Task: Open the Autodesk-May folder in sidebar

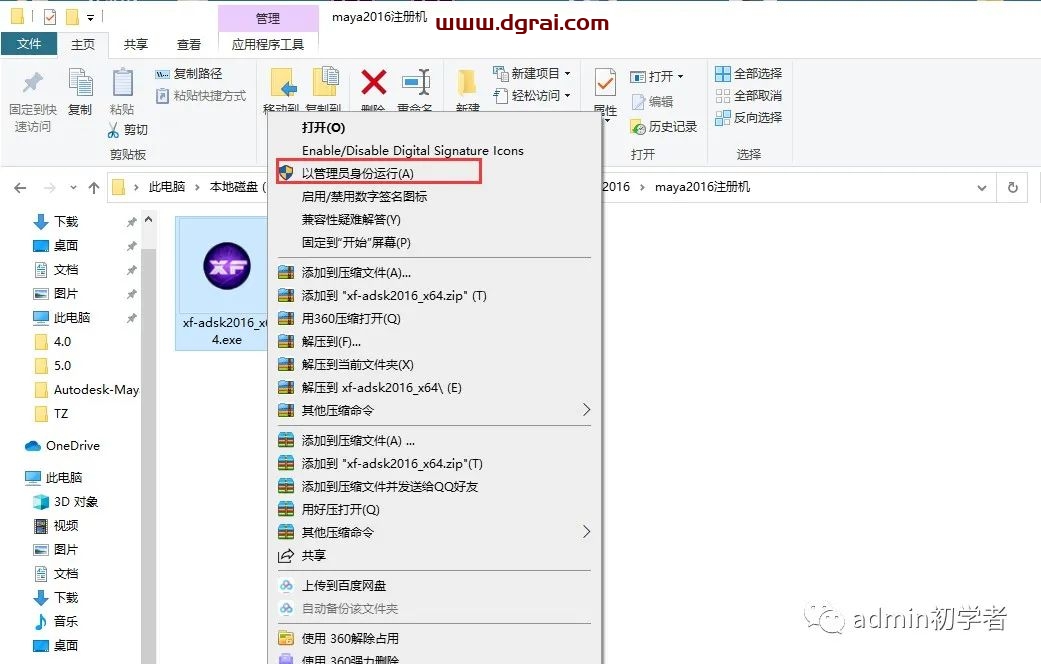Action: [x=86, y=390]
